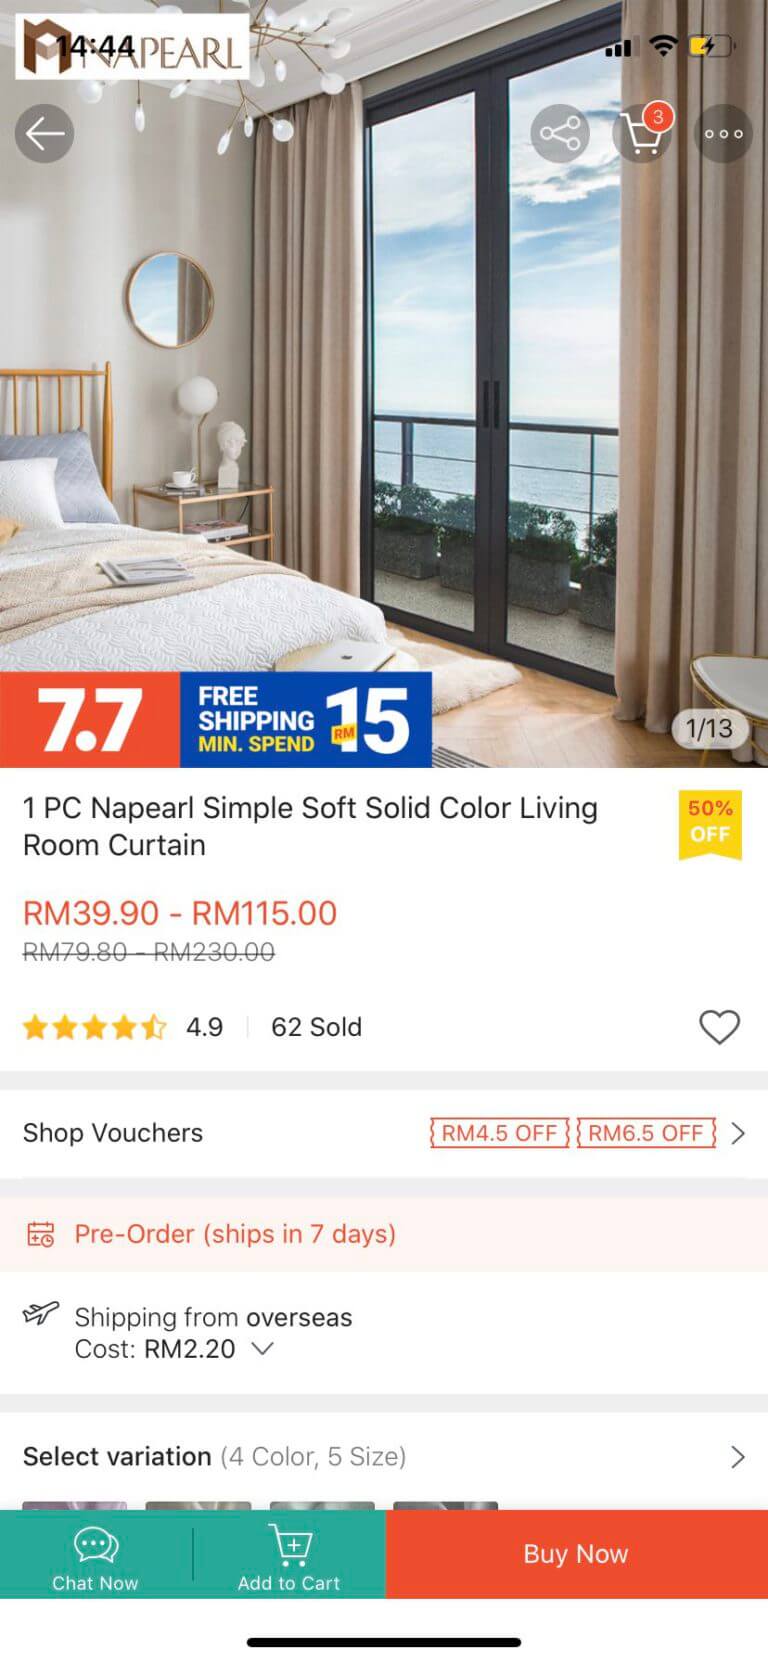768x1662 pixels.
Task: Tap the back arrow icon
Action: (x=44, y=133)
